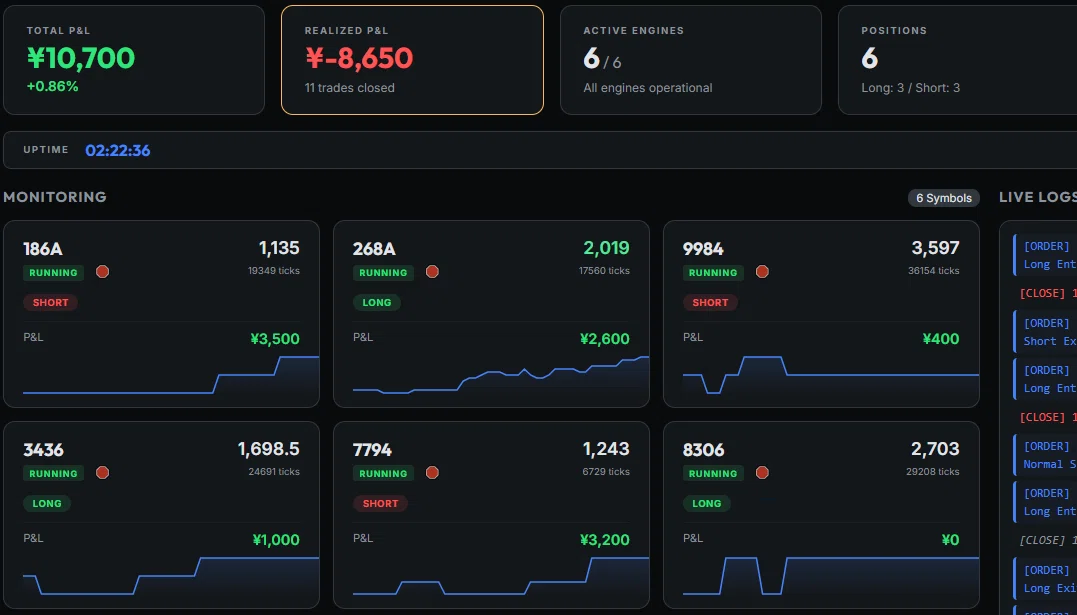Image resolution: width=1077 pixels, height=615 pixels.
Task: Click the 6729 ticks count
Action: [606, 471]
